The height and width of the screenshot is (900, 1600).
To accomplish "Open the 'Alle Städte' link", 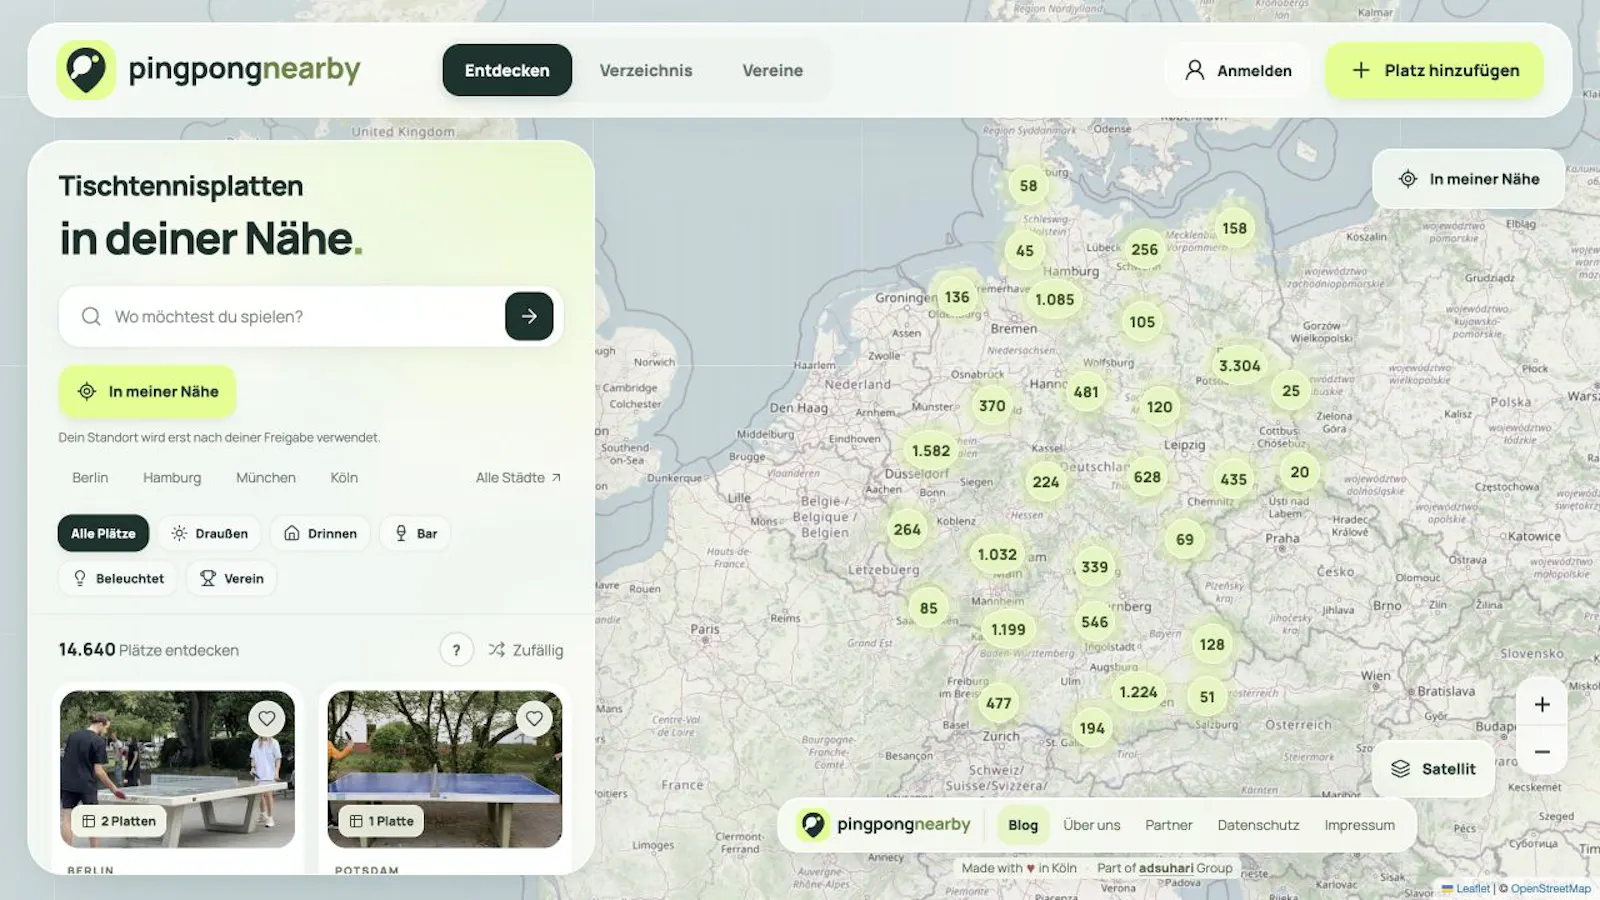I will pos(518,477).
